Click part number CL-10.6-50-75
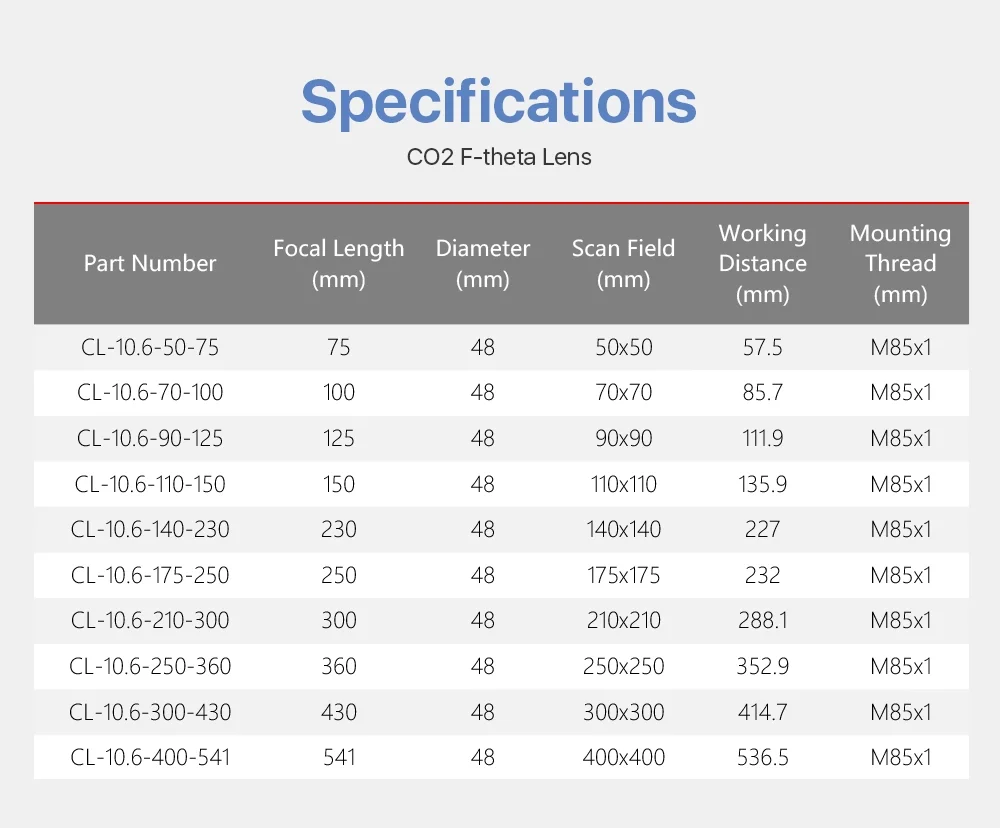 150,347
